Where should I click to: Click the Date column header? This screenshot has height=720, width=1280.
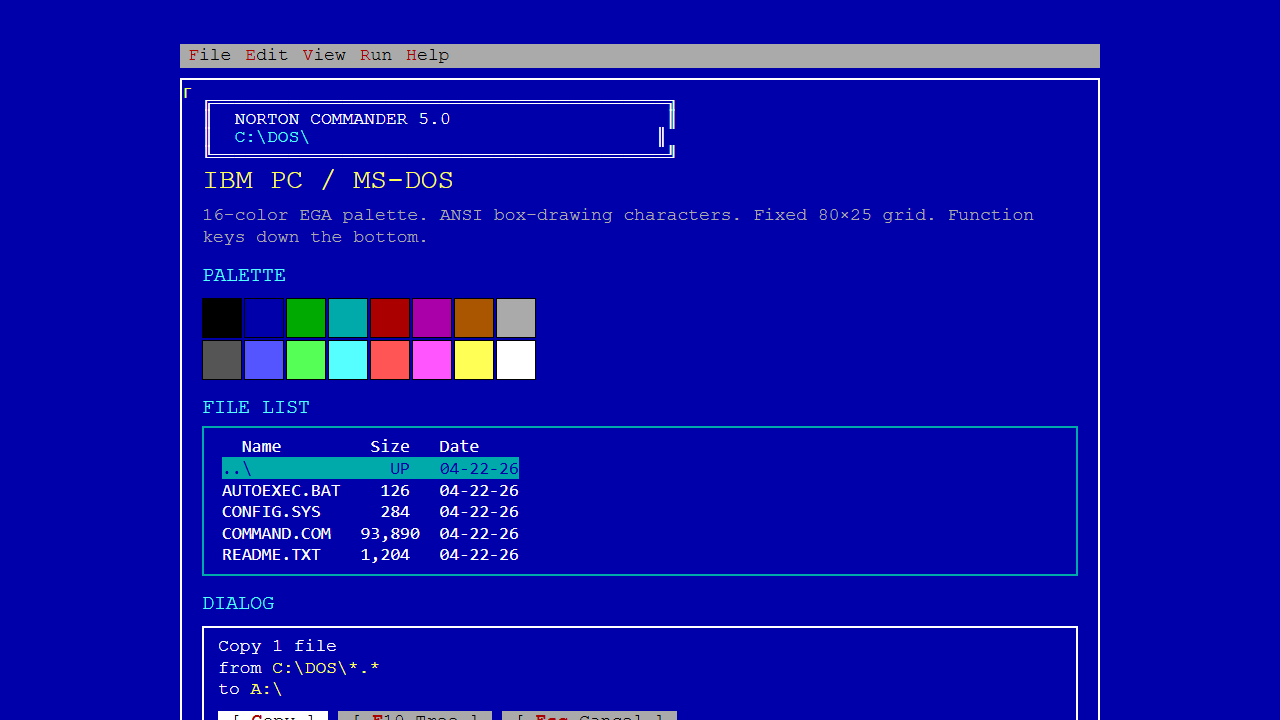coord(459,447)
